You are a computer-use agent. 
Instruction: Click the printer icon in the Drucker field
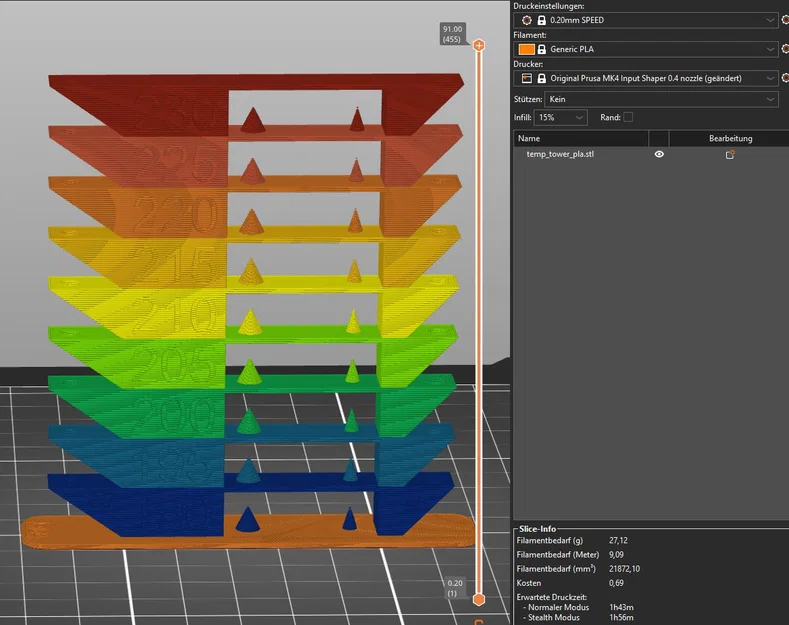click(526, 78)
